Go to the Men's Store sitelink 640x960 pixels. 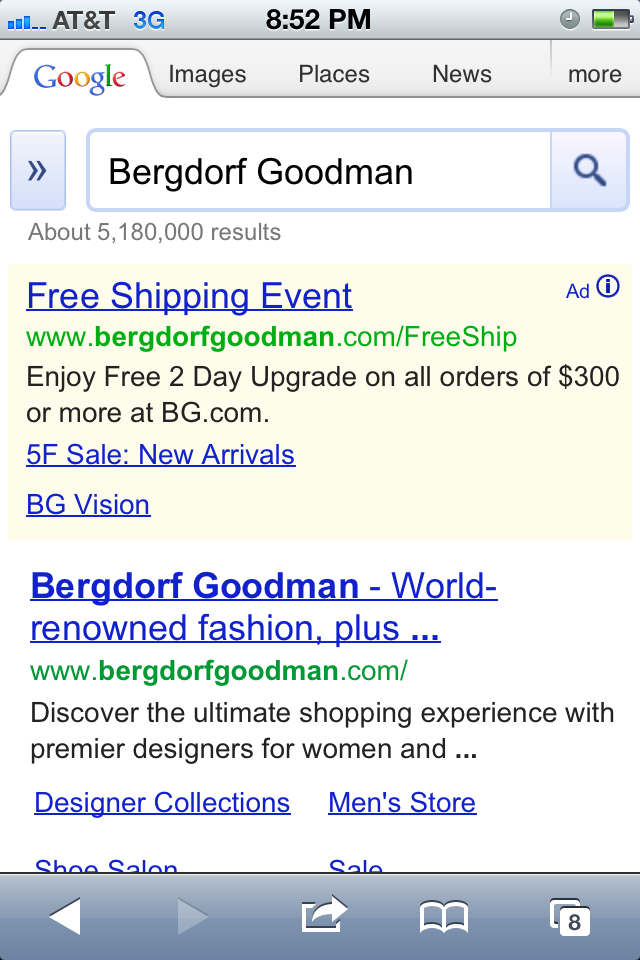pyautogui.click(x=402, y=802)
